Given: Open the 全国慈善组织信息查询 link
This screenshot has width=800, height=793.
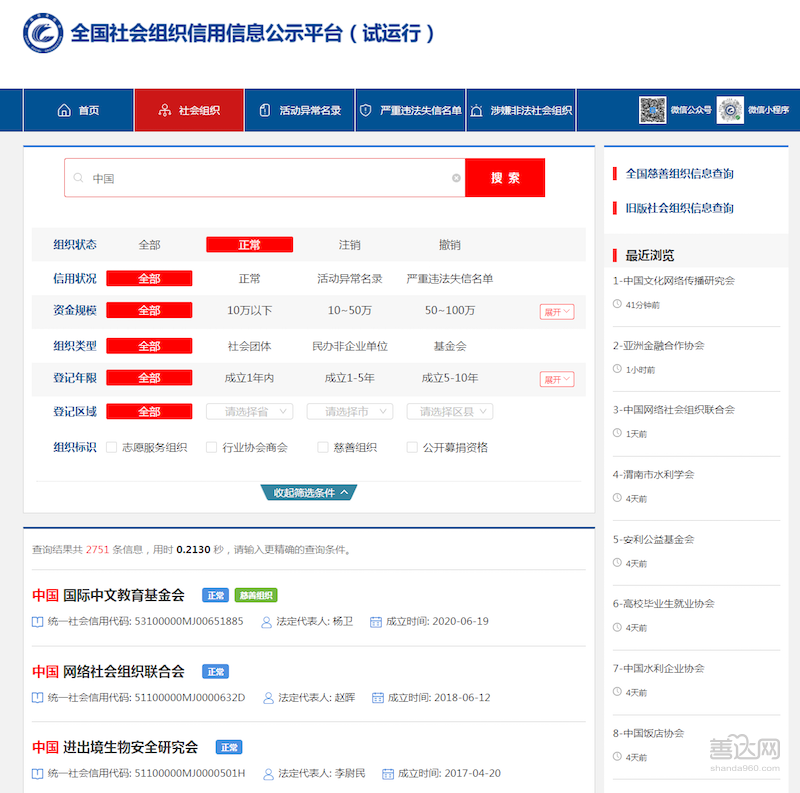Looking at the screenshot, I should [679, 174].
